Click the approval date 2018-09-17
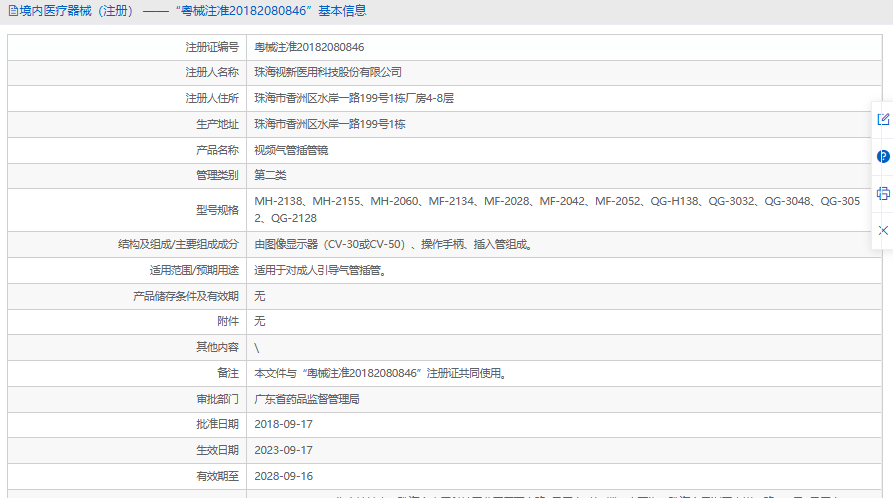The height and width of the screenshot is (498, 893). (283, 424)
